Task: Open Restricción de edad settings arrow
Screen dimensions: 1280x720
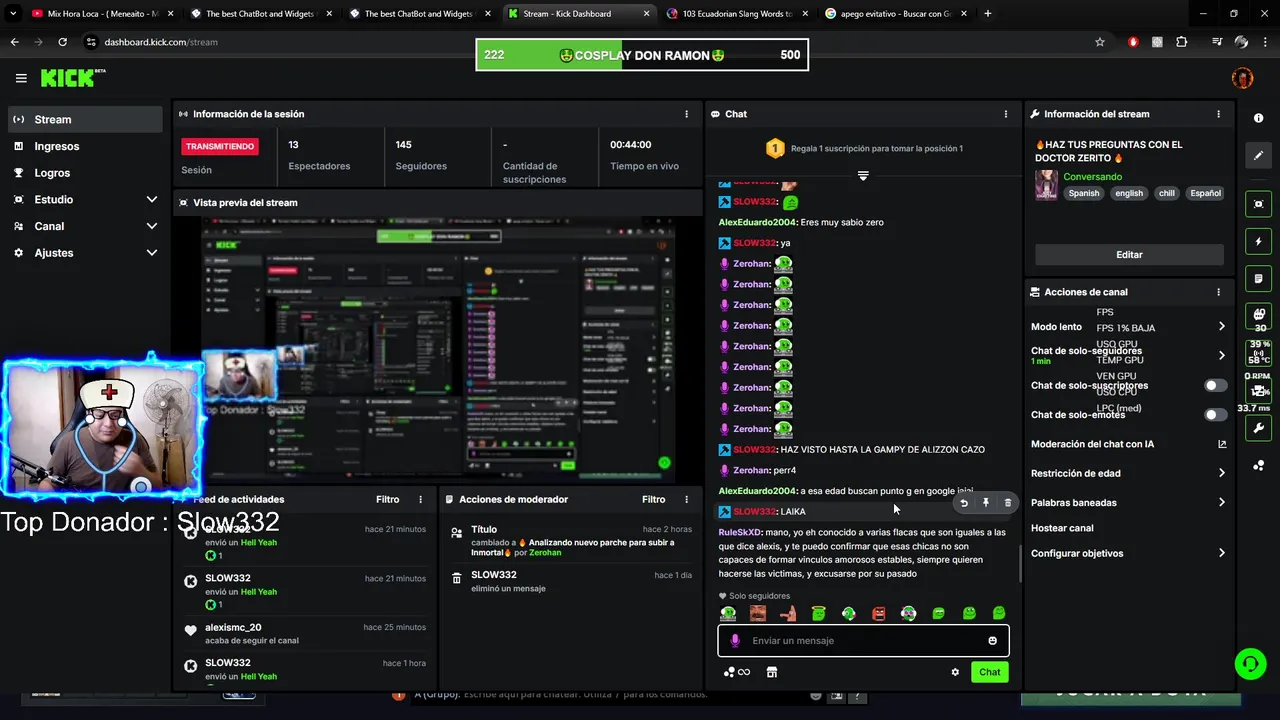Action: [x=1221, y=473]
